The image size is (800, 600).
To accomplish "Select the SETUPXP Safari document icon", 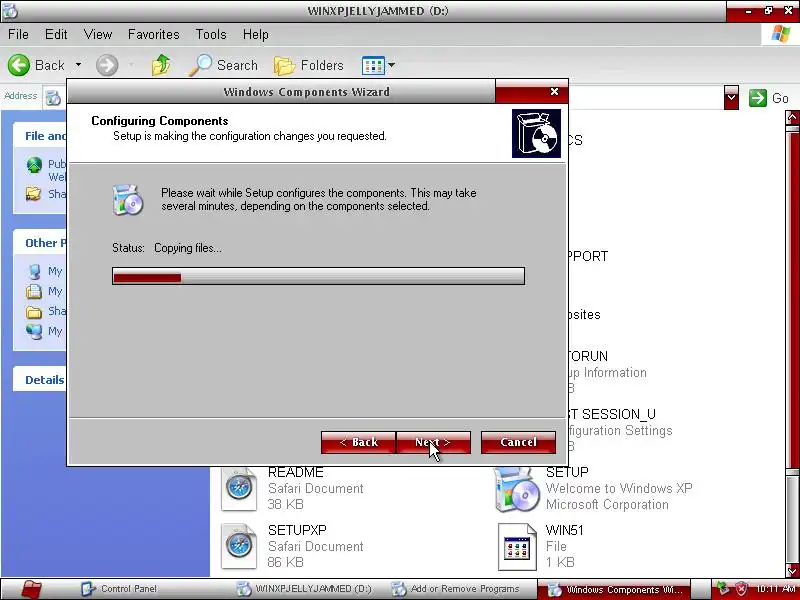I will point(238,546).
